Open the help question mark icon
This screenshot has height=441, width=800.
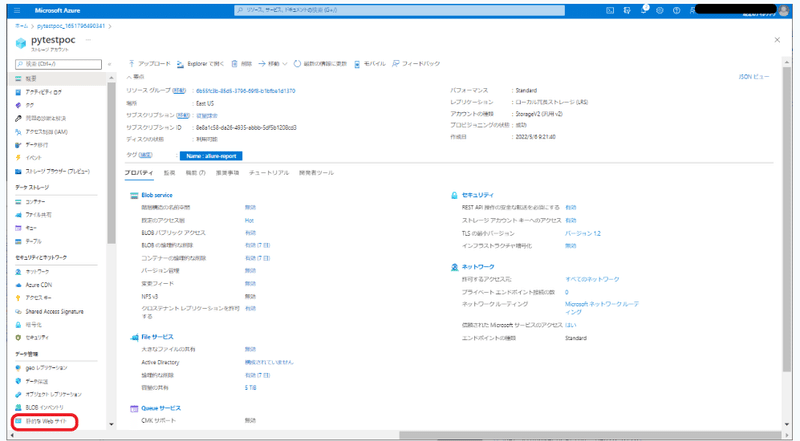pos(677,10)
